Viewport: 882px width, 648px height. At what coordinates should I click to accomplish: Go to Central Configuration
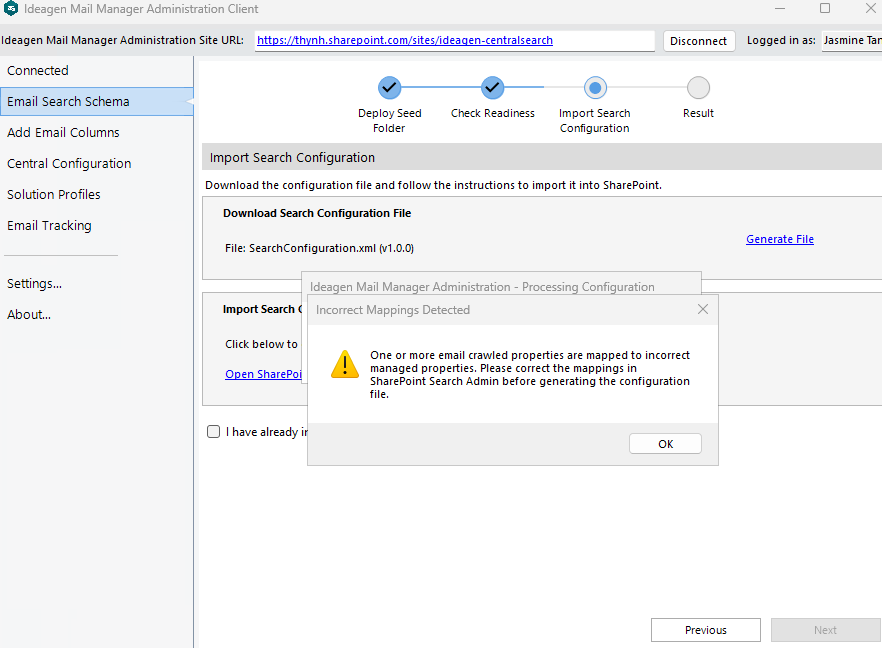pos(97,163)
